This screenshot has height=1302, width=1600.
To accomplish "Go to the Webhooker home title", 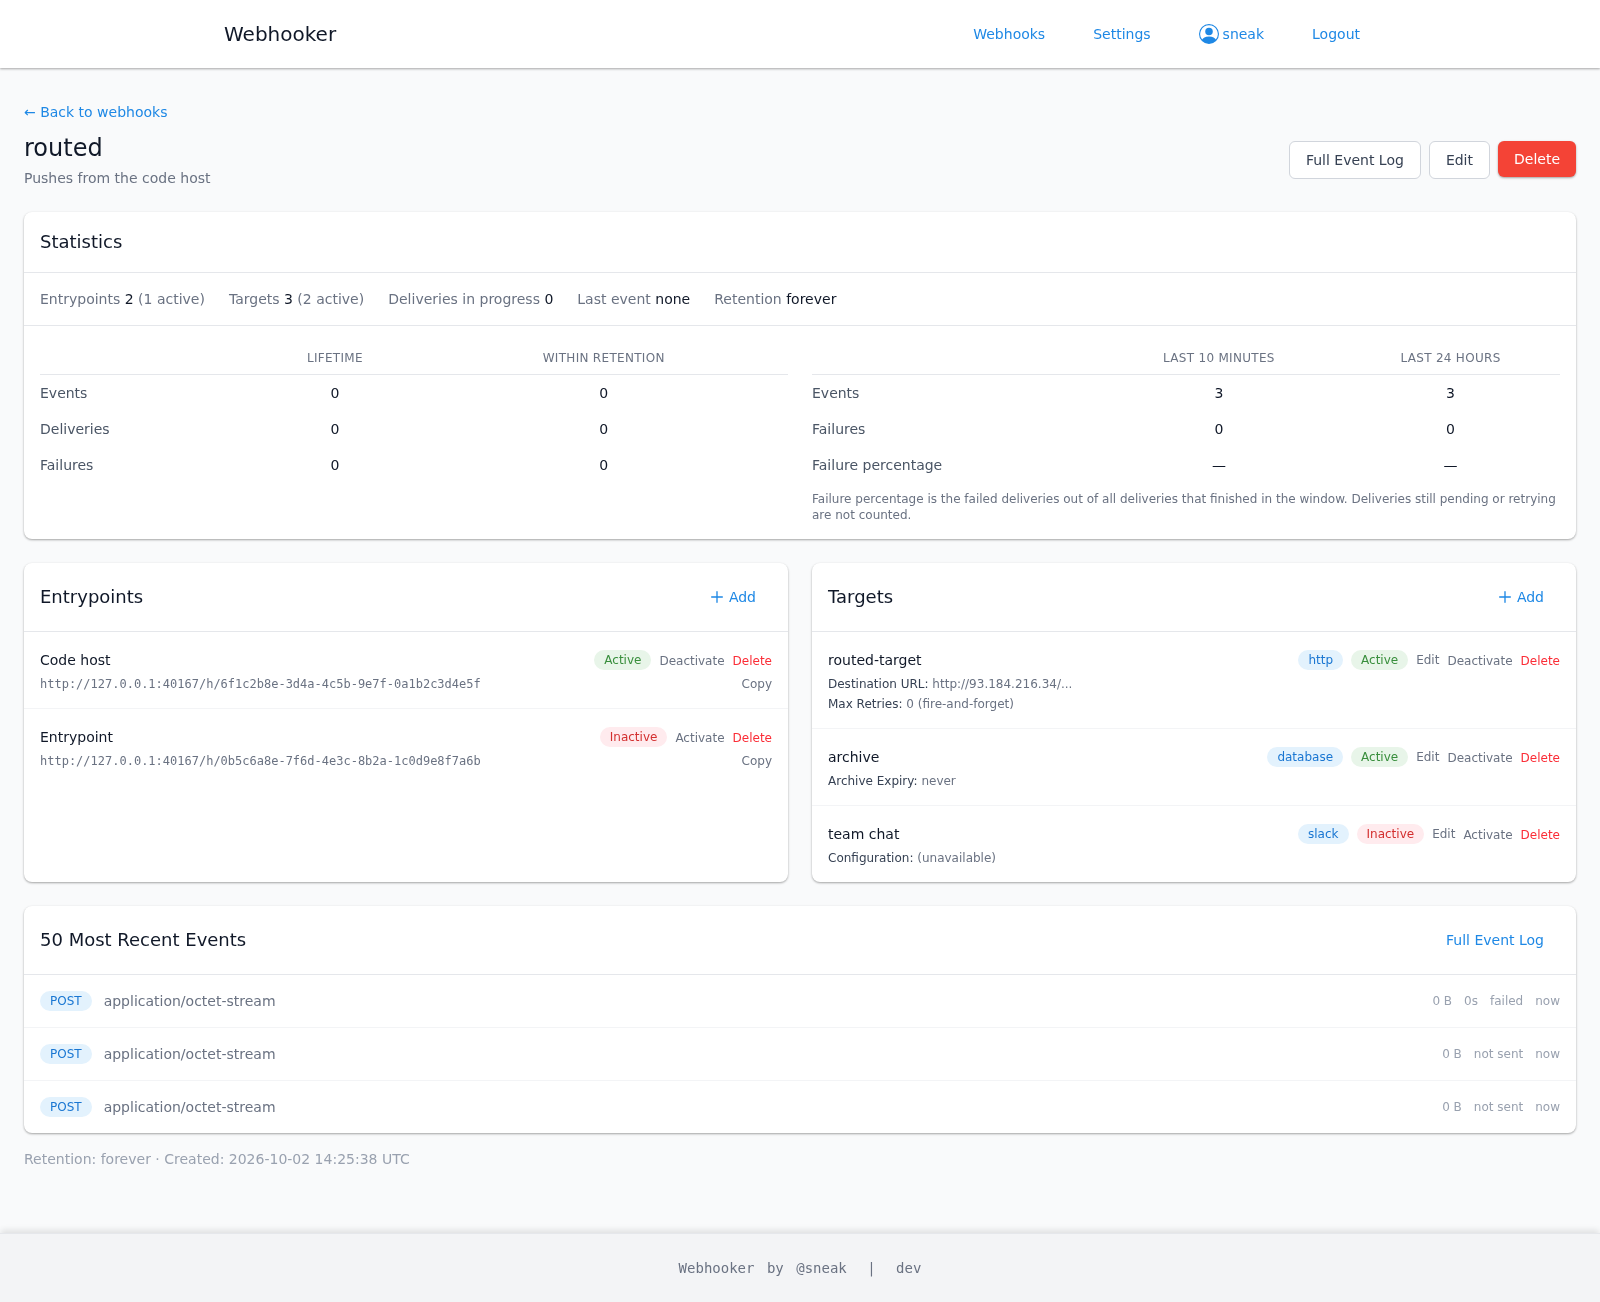I will coord(280,34).
